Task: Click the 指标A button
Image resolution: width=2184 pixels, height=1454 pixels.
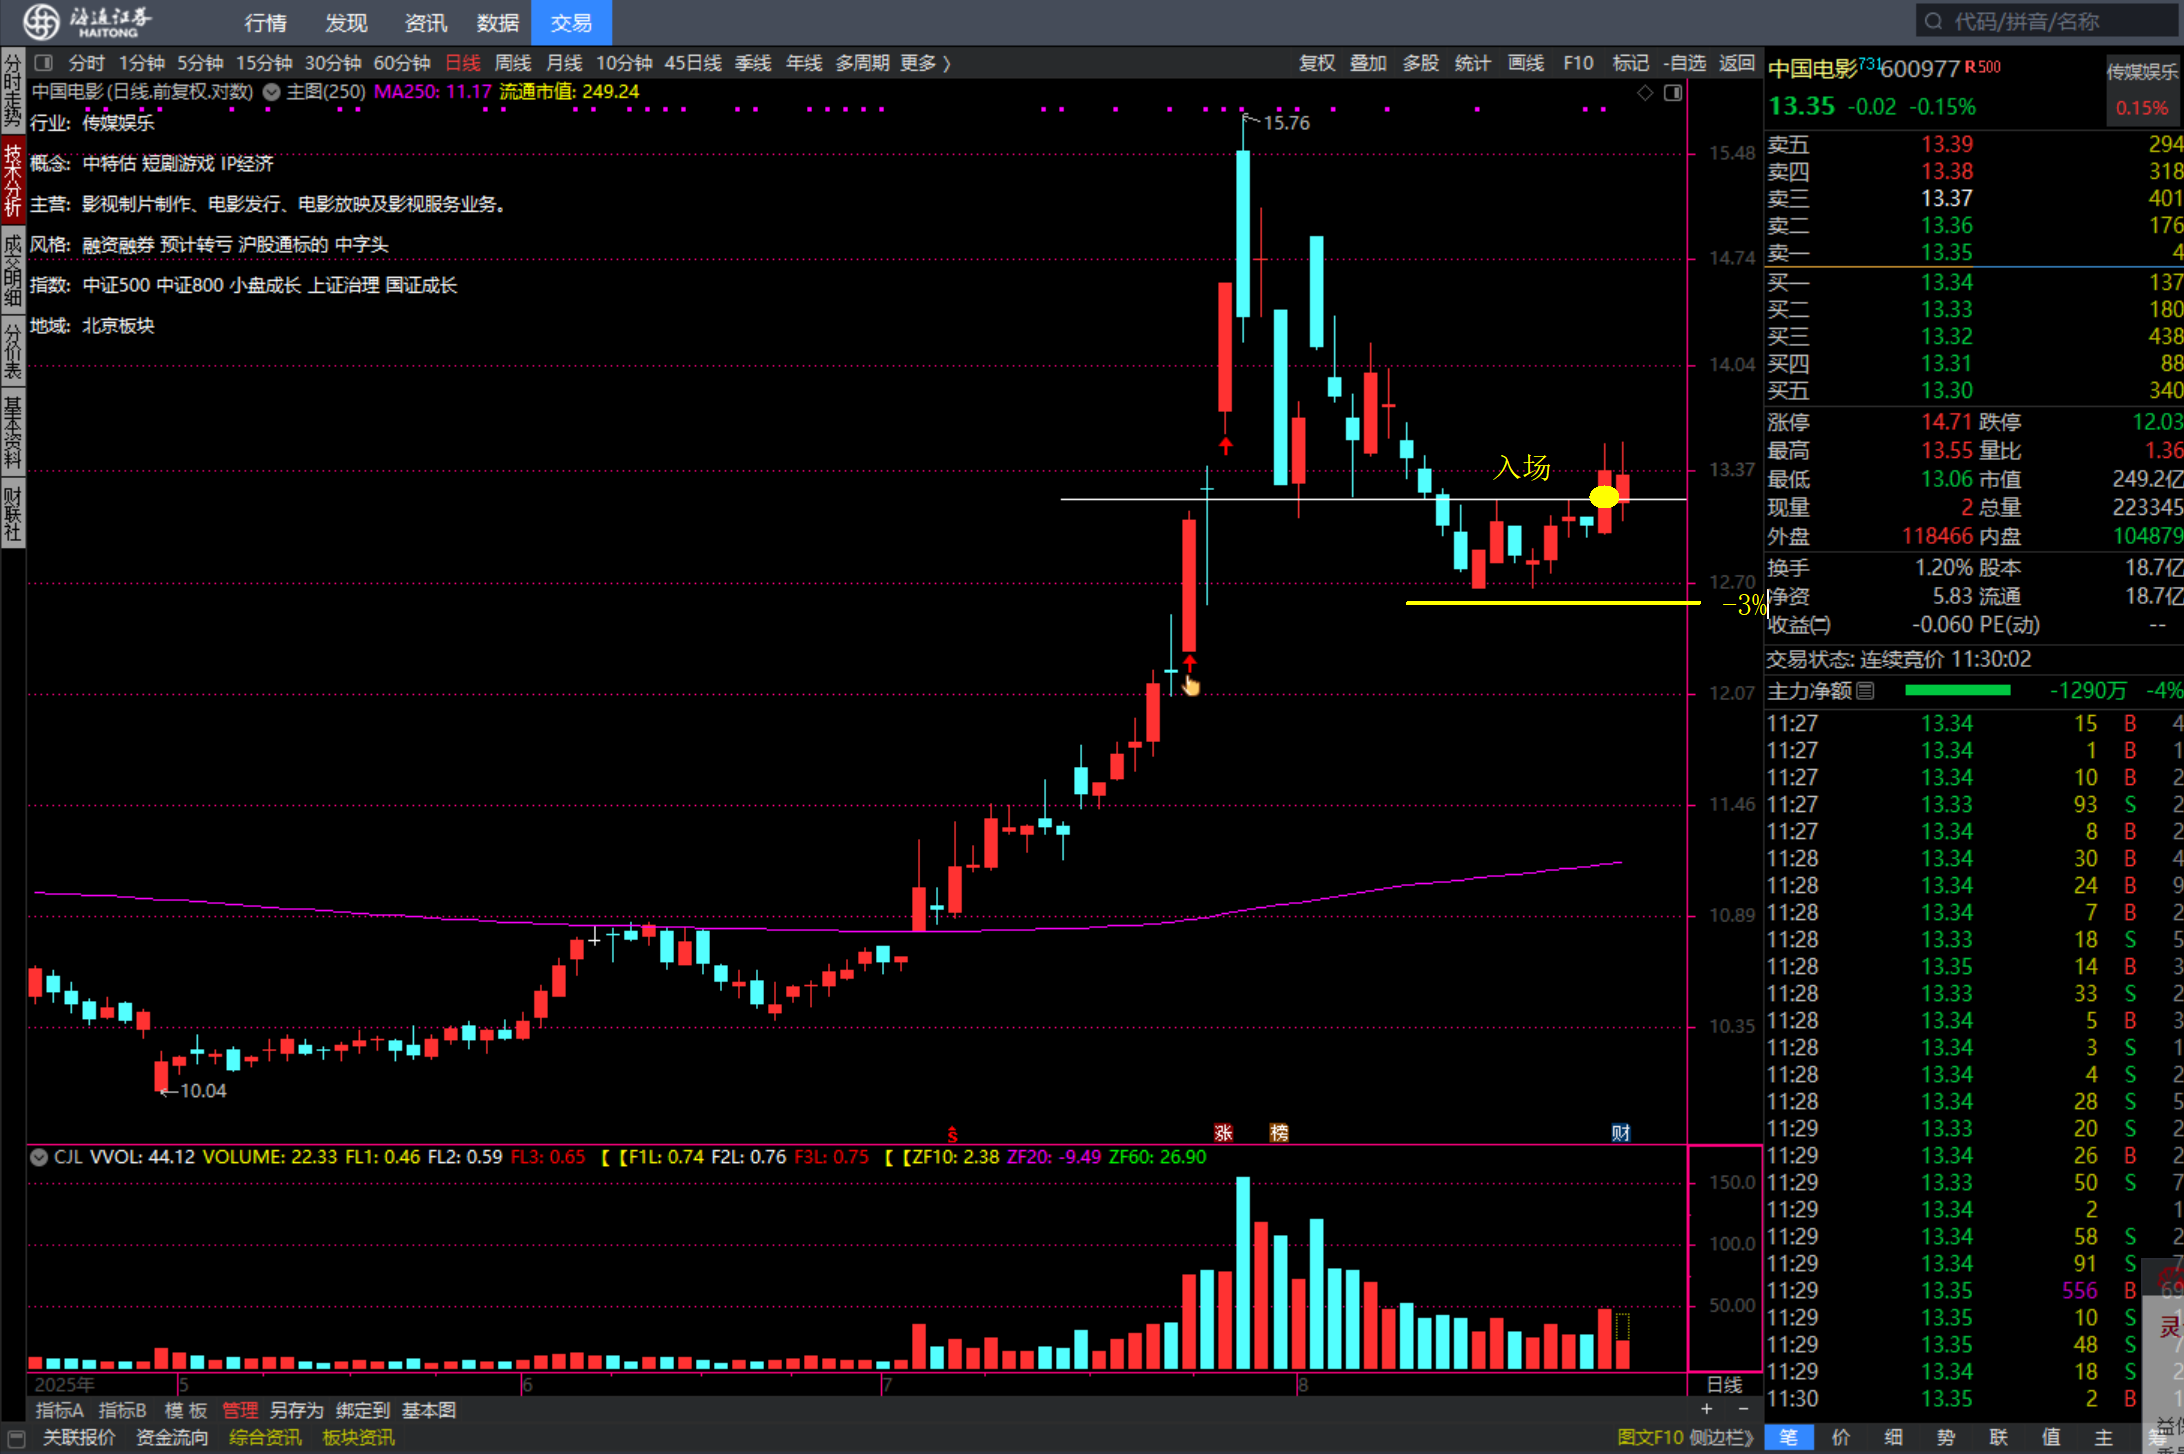Action: point(60,1410)
